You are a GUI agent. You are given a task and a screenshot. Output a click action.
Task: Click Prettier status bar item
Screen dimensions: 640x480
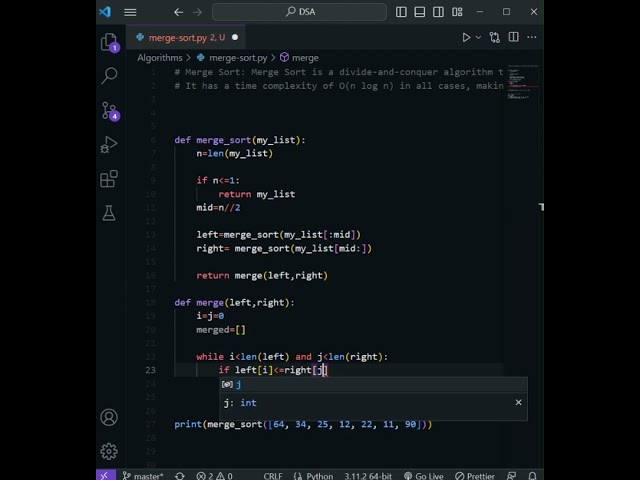(x=475, y=476)
